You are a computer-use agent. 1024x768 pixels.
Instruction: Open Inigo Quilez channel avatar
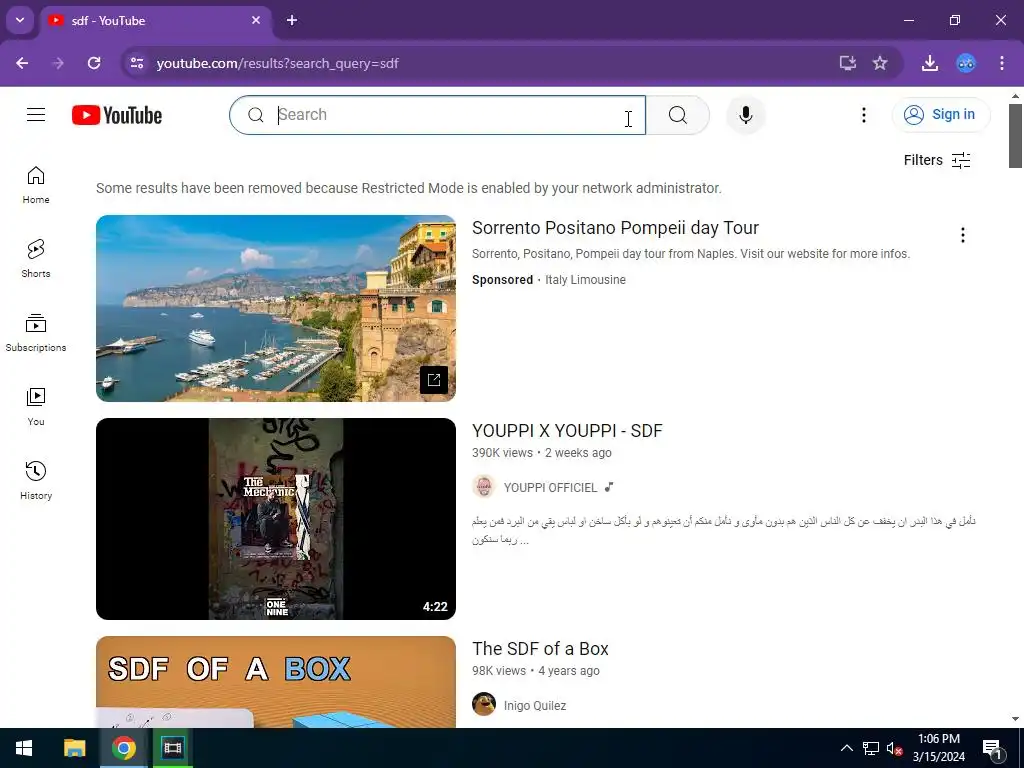click(x=484, y=705)
